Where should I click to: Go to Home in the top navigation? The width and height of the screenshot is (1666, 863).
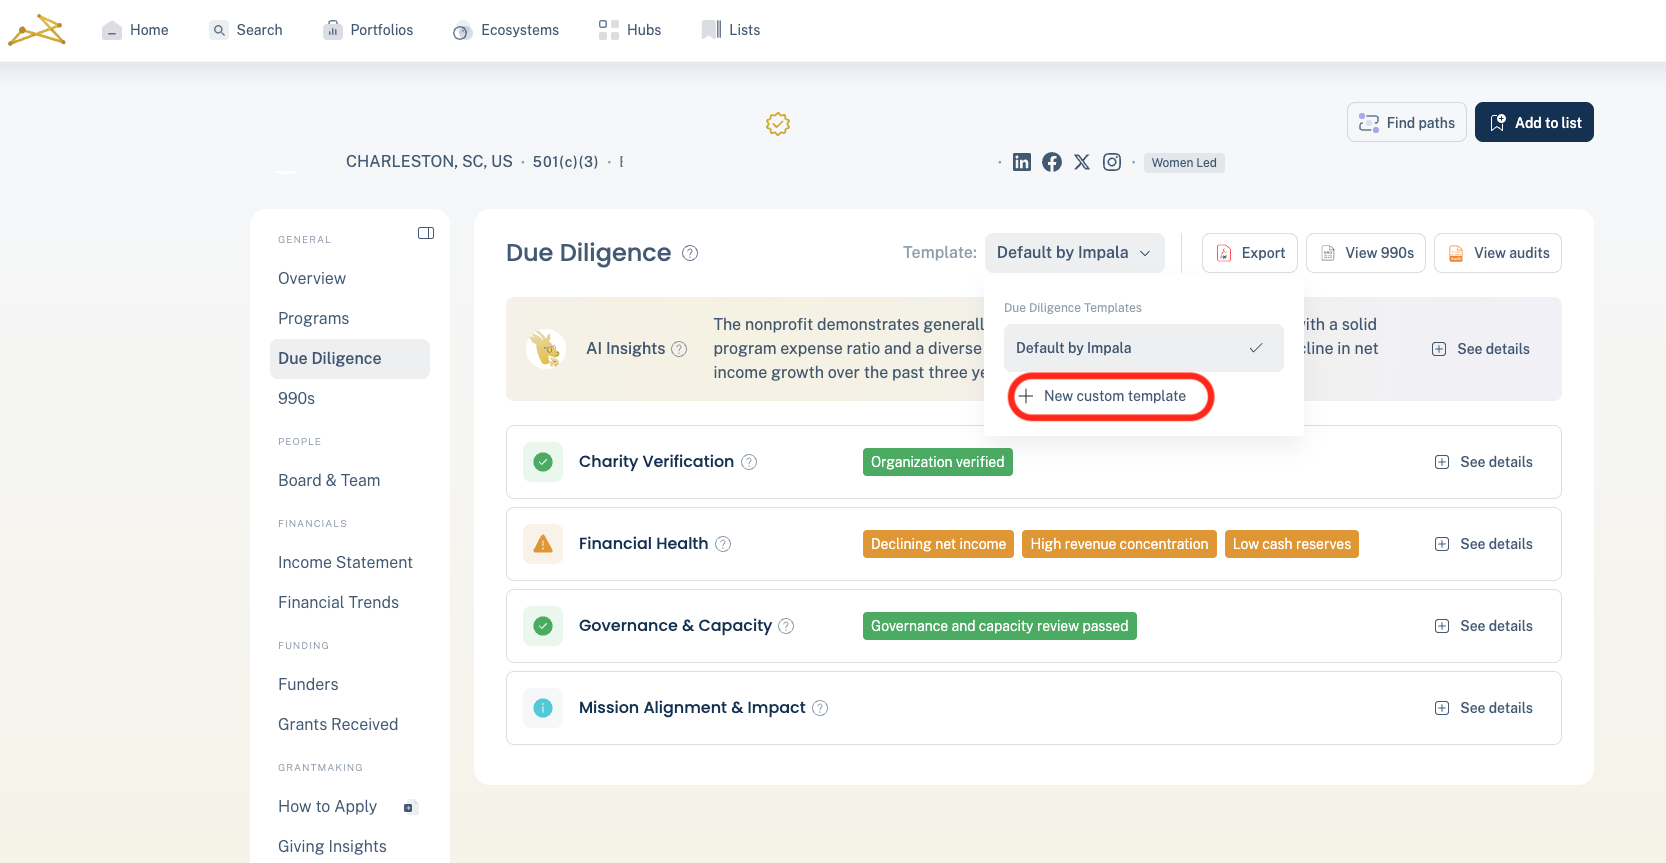coord(135,30)
